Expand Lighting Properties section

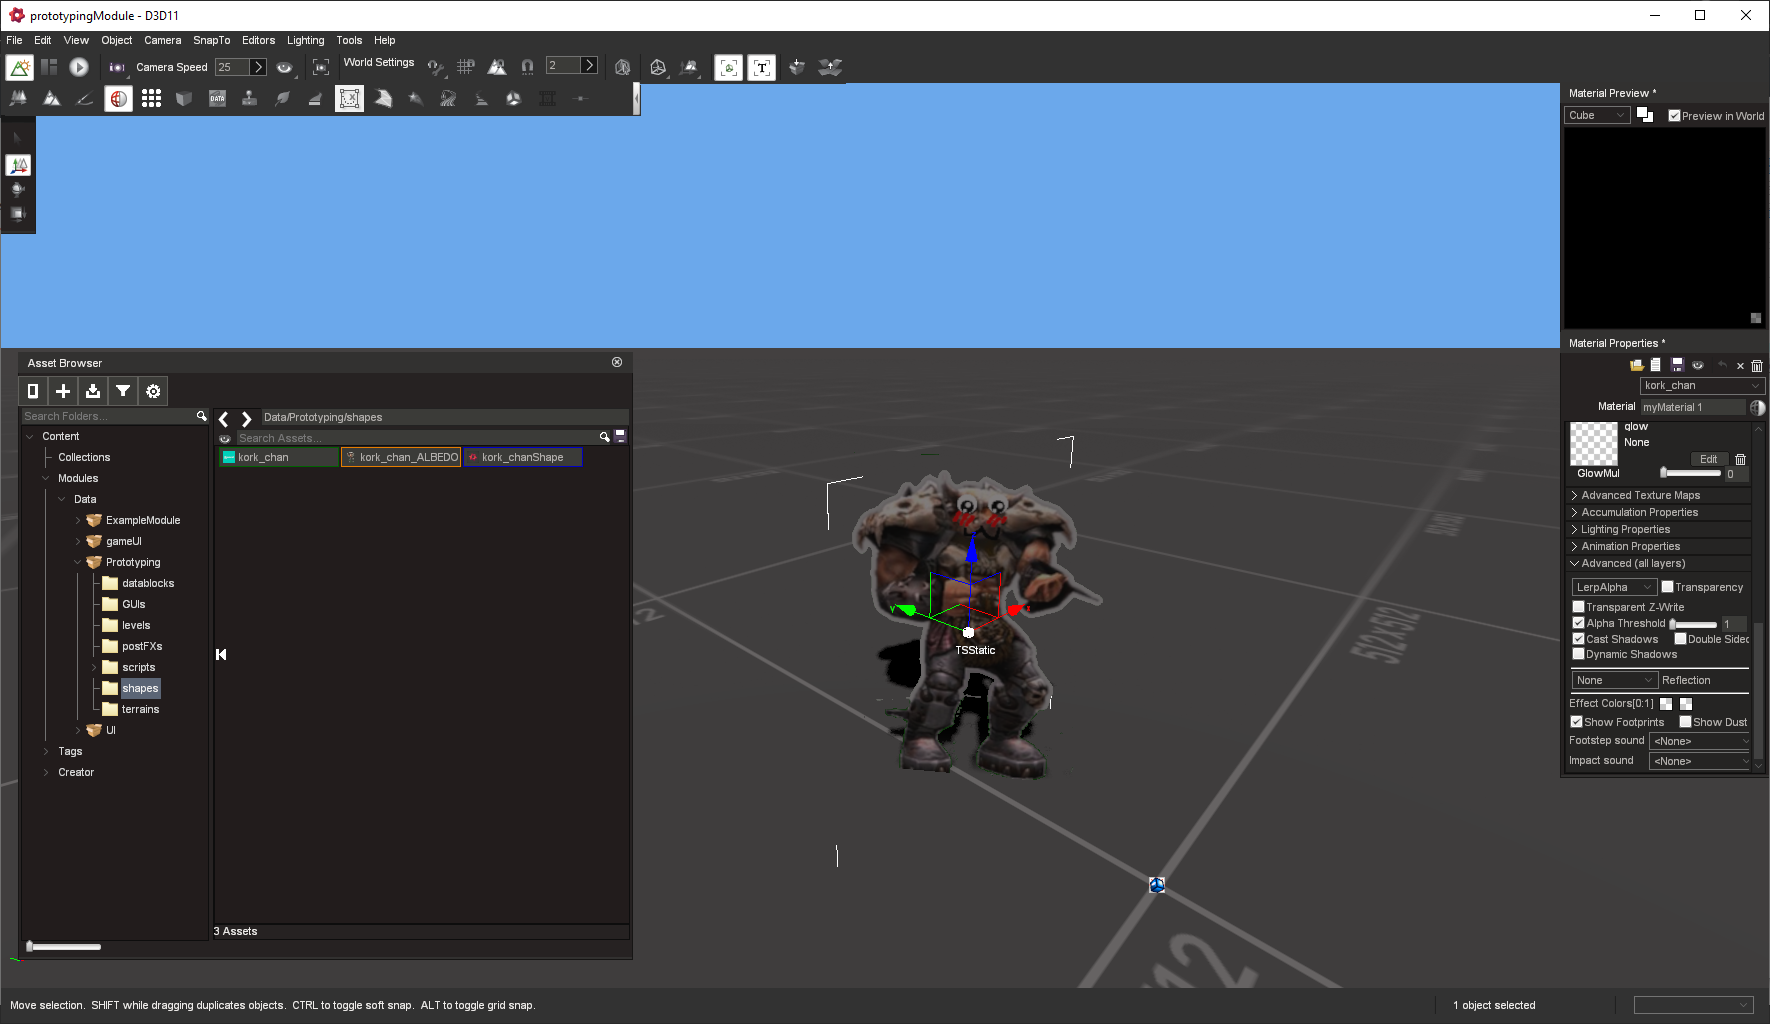click(1658, 529)
